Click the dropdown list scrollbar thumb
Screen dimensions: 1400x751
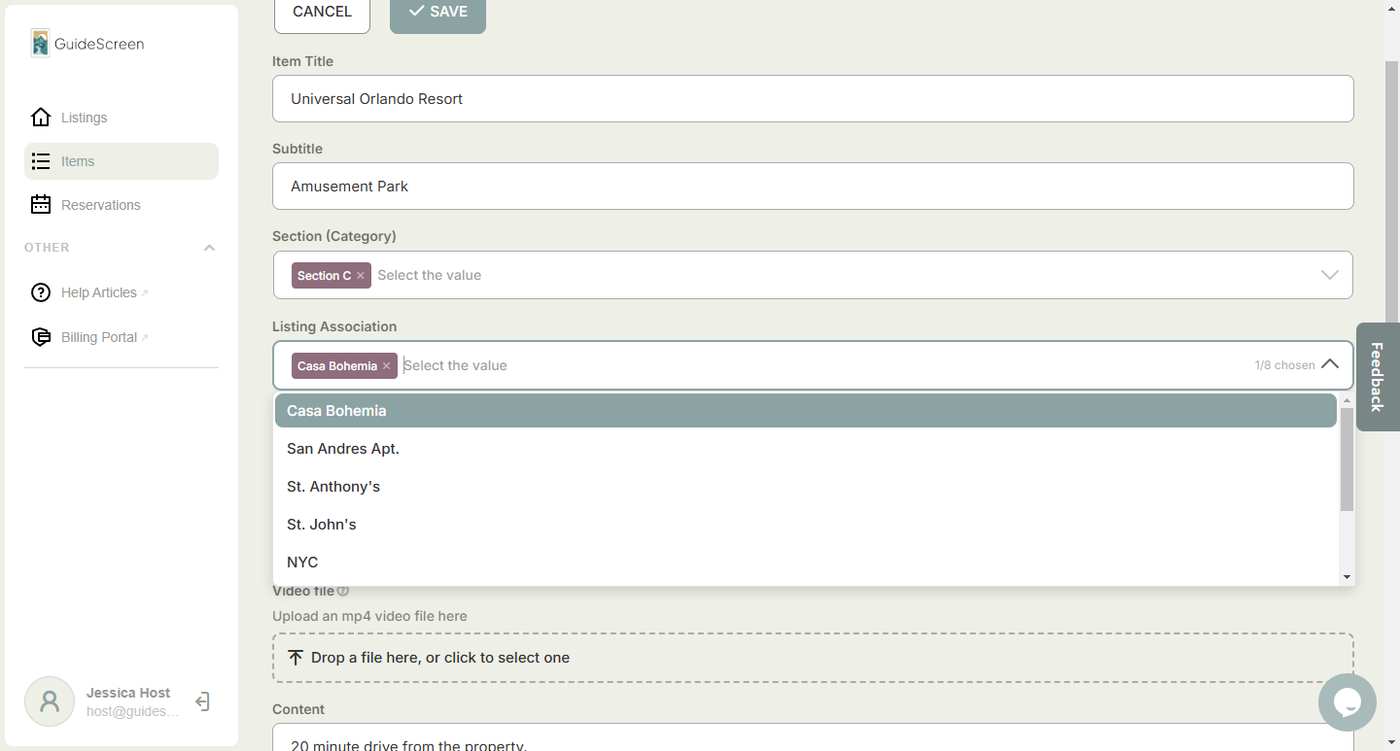(x=1347, y=459)
